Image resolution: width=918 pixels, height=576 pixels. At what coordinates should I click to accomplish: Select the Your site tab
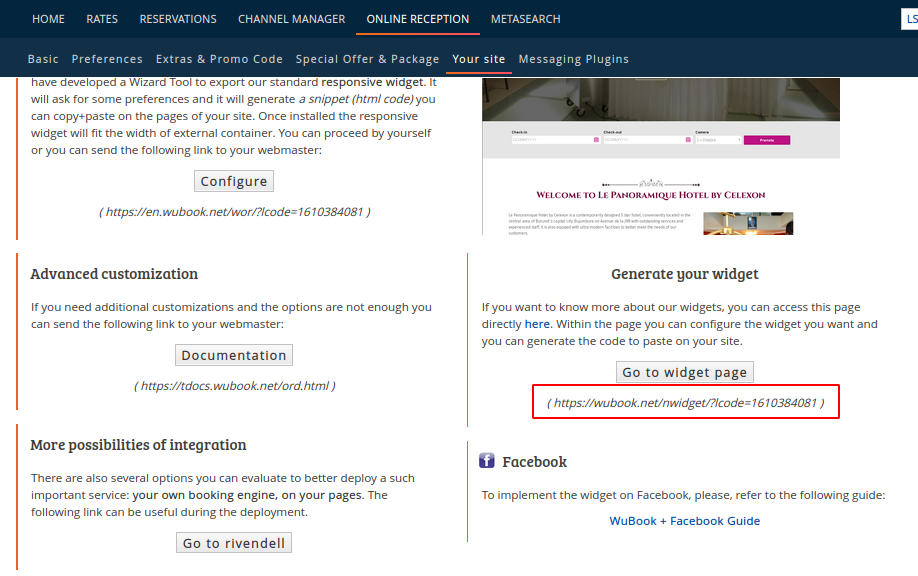point(479,59)
